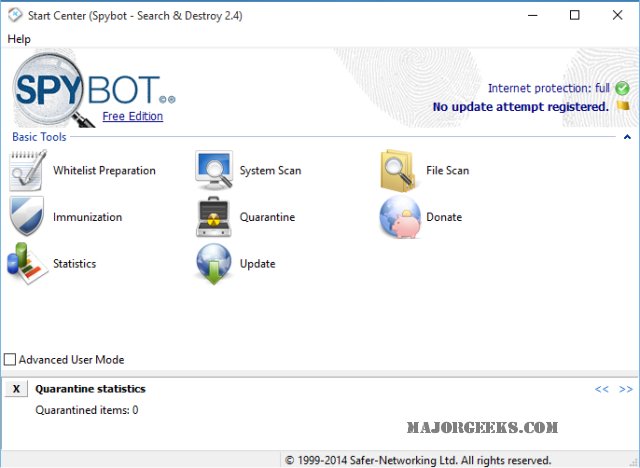Click the Statistics label
Screen dimensions: 640x468
point(74,264)
